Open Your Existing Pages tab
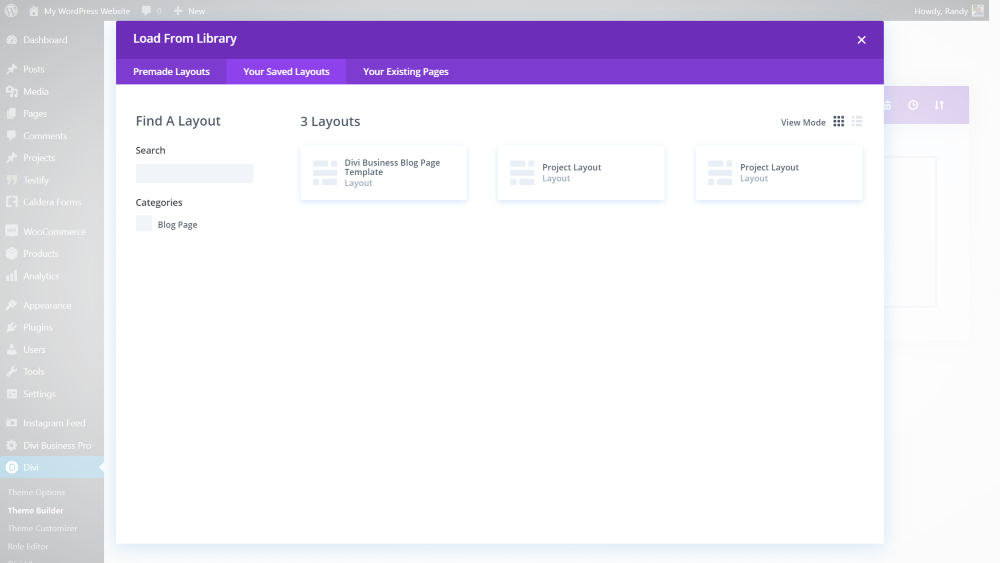1000x563 pixels. [406, 71]
